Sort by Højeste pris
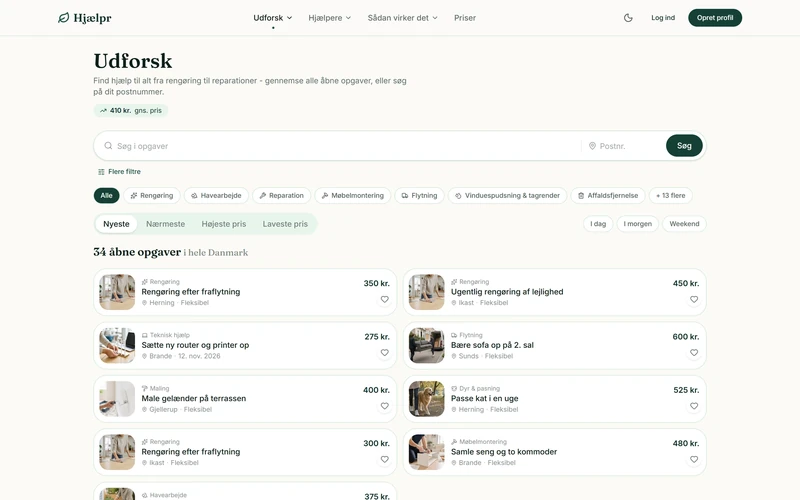This screenshot has width=800, height=500. 223,224
